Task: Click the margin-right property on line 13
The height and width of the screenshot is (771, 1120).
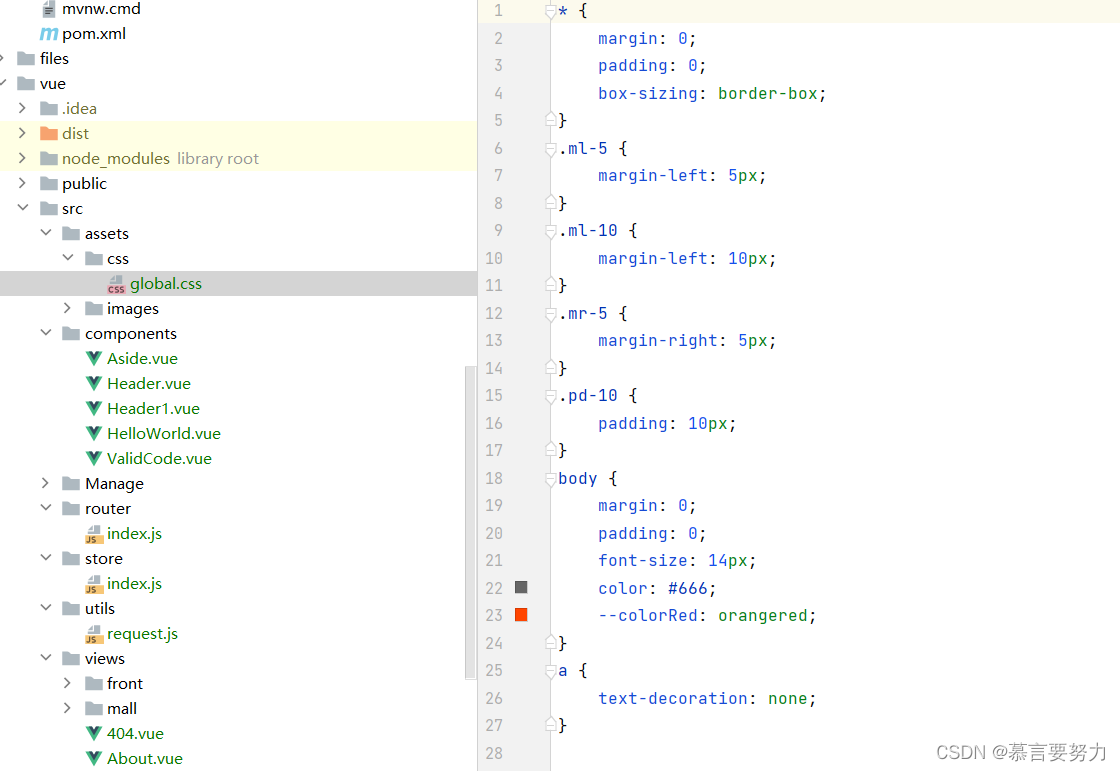Action: coord(658,341)
